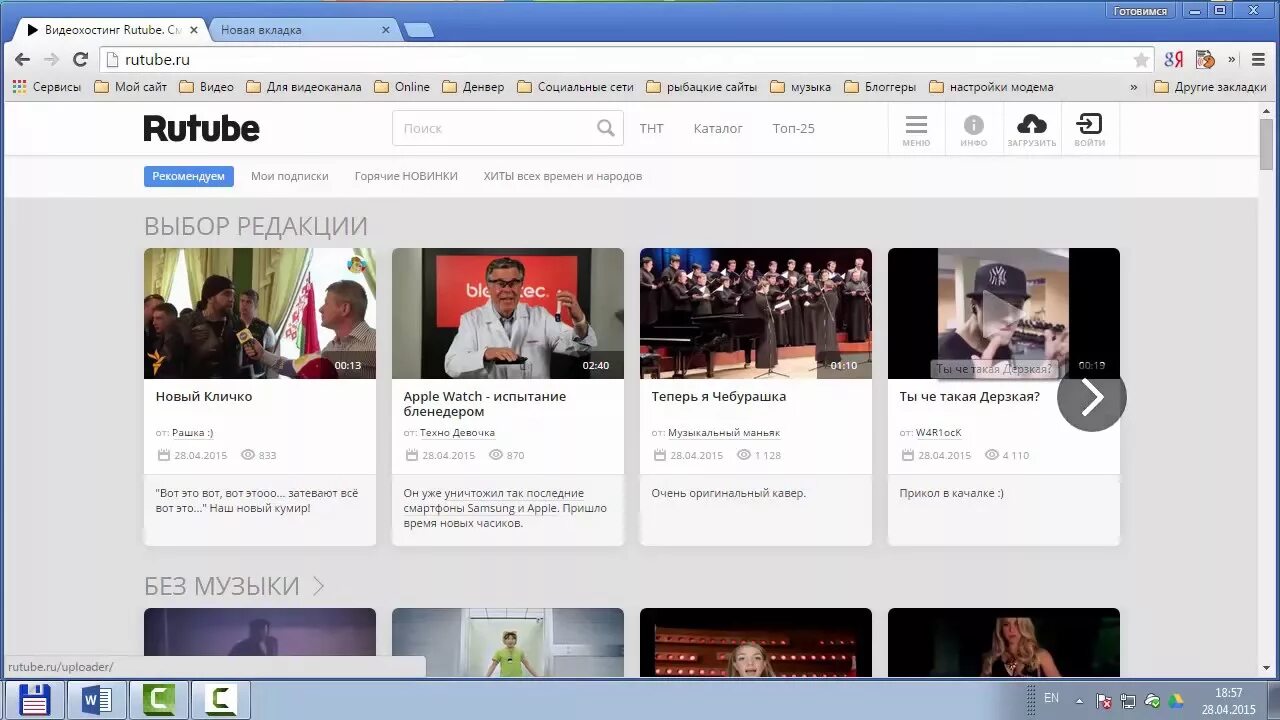Play the choir Чебурашка thumbnail
The width and height of the screenshot is (1280, 720).
pyautogui.click(x=756, y=313)
